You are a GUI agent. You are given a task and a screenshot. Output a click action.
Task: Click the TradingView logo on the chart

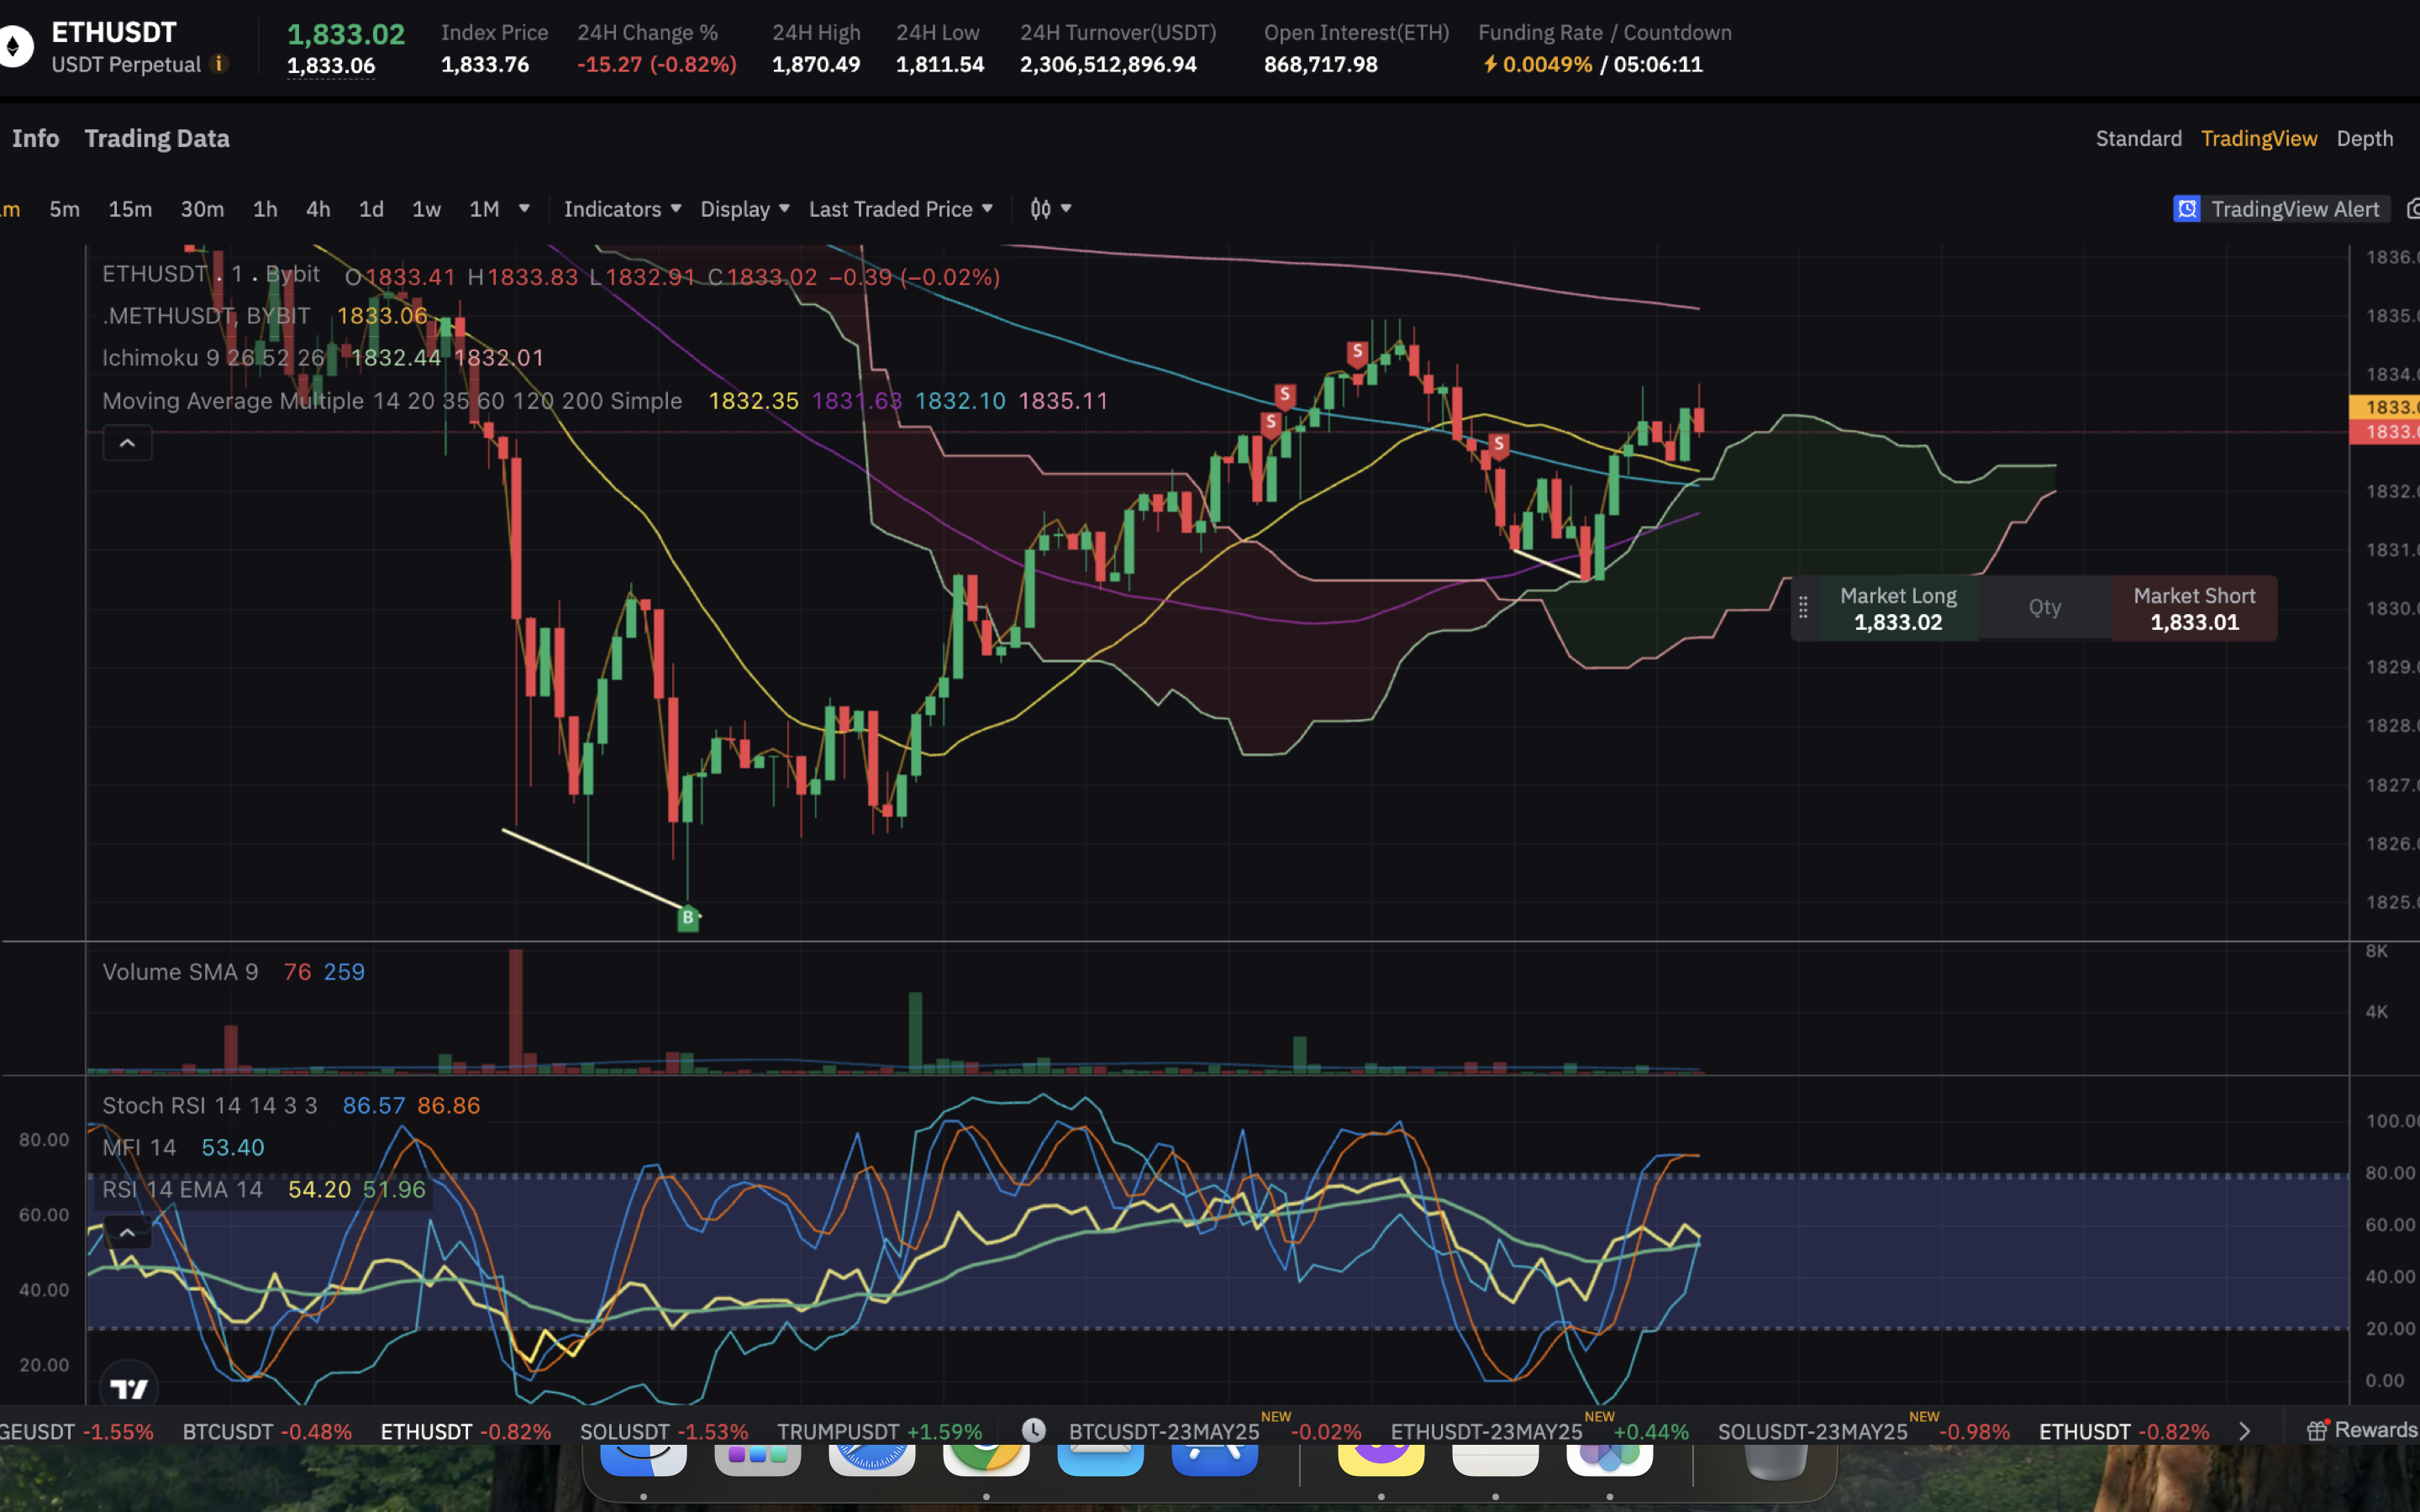tap(129, 1388)
